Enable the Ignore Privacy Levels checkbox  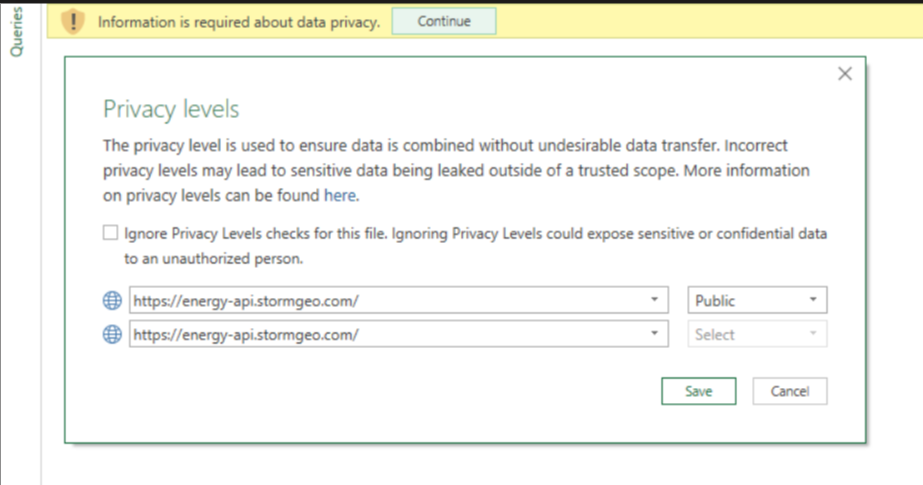(110, 234)
